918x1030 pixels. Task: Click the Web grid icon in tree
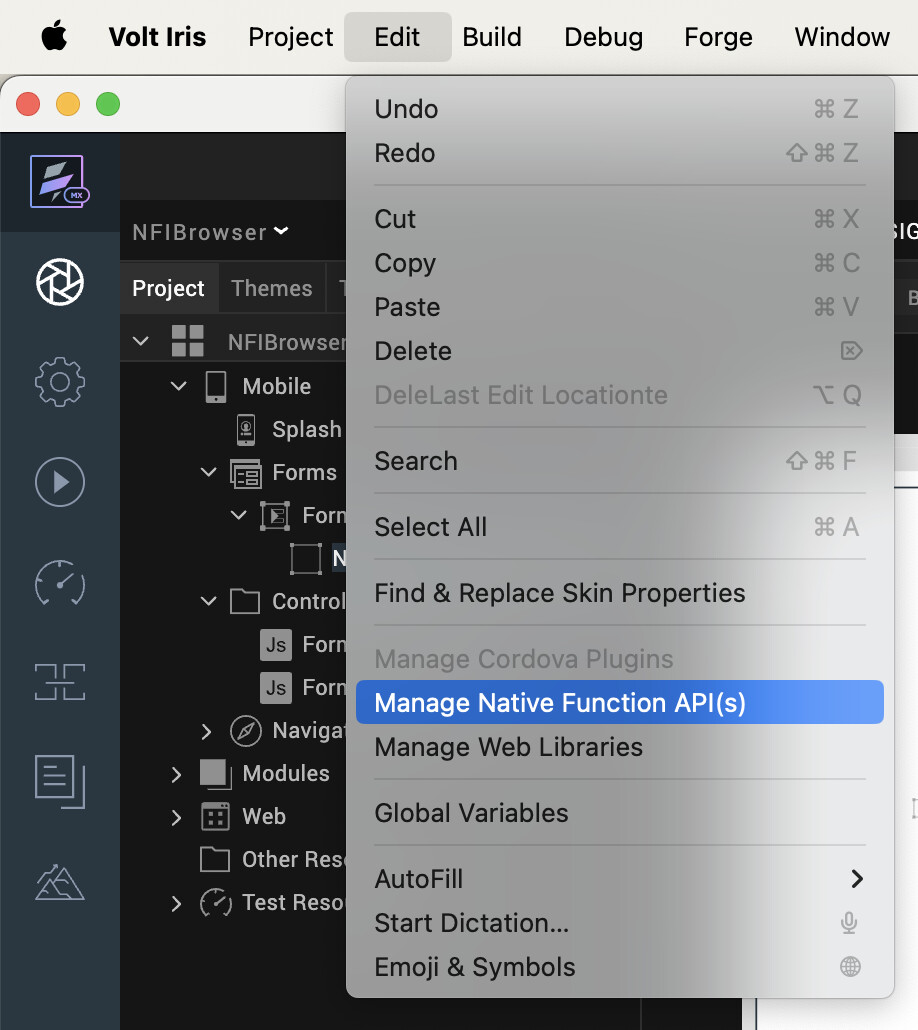216,817
